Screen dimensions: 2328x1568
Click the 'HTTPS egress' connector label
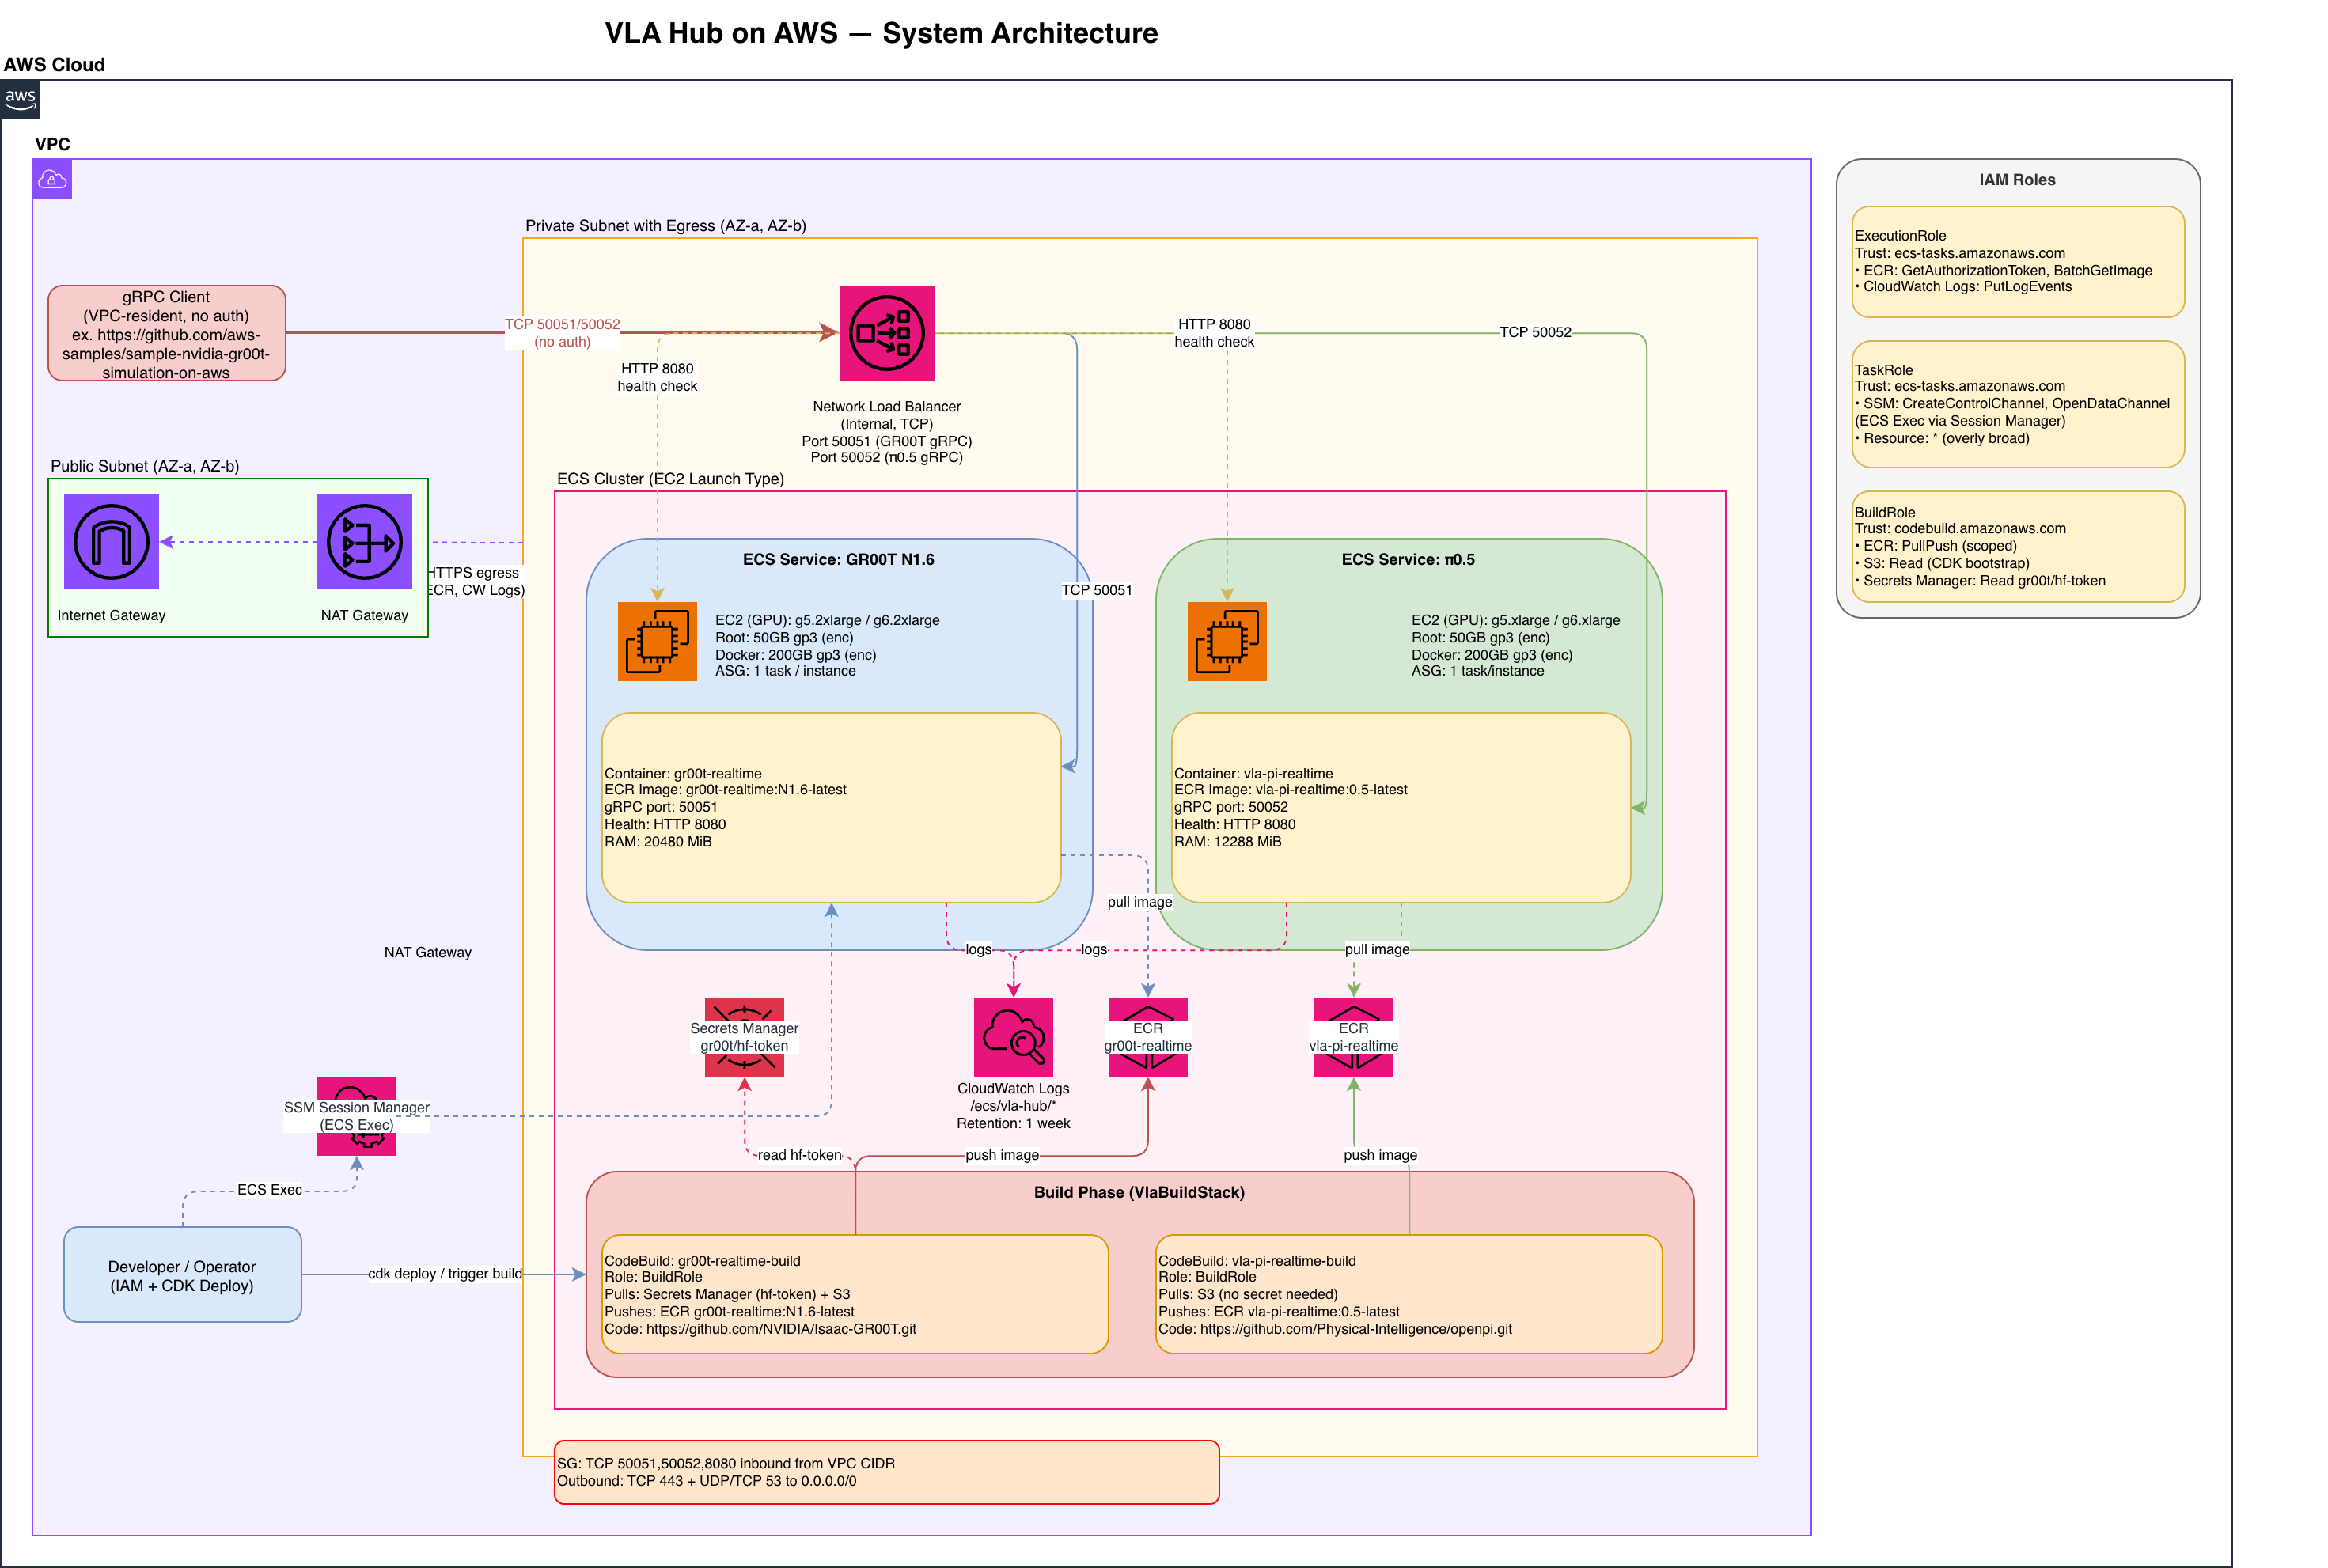tap(475, 581)
